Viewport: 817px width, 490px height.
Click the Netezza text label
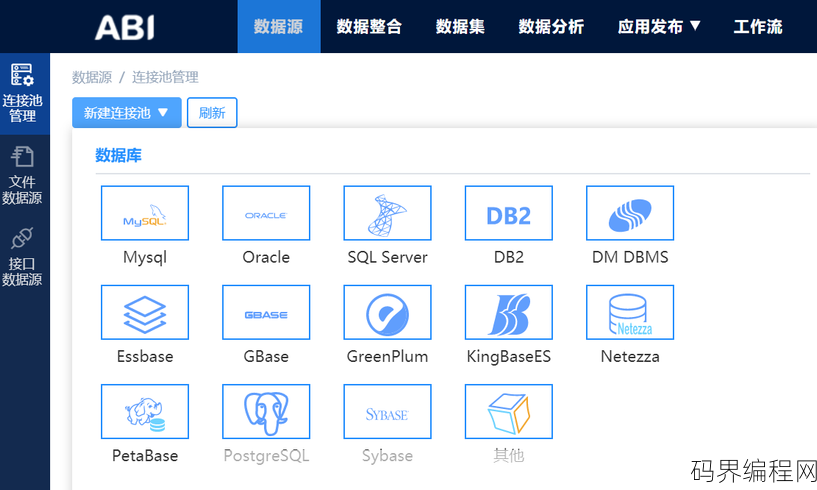(x=630, y=357)
